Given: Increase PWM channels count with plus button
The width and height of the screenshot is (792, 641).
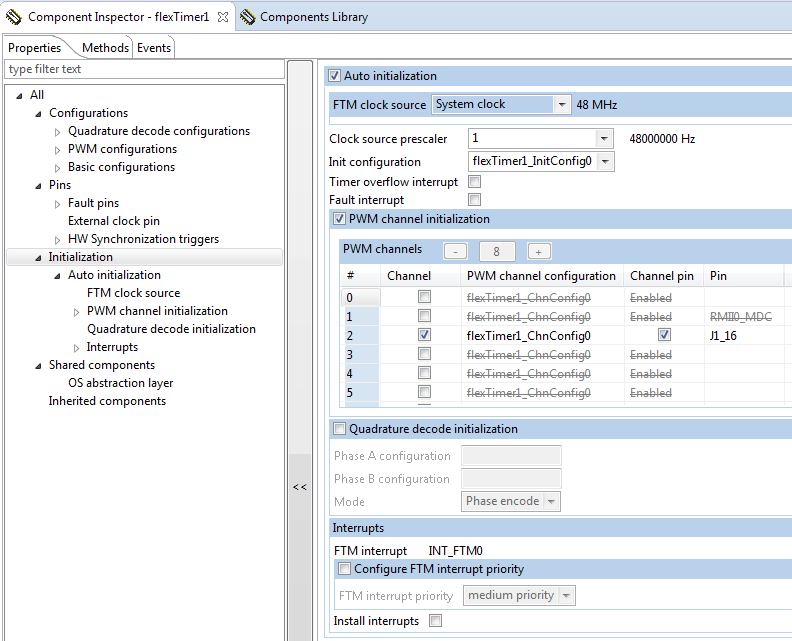Looking at the screenshot, I should click(x=539, y=251).
